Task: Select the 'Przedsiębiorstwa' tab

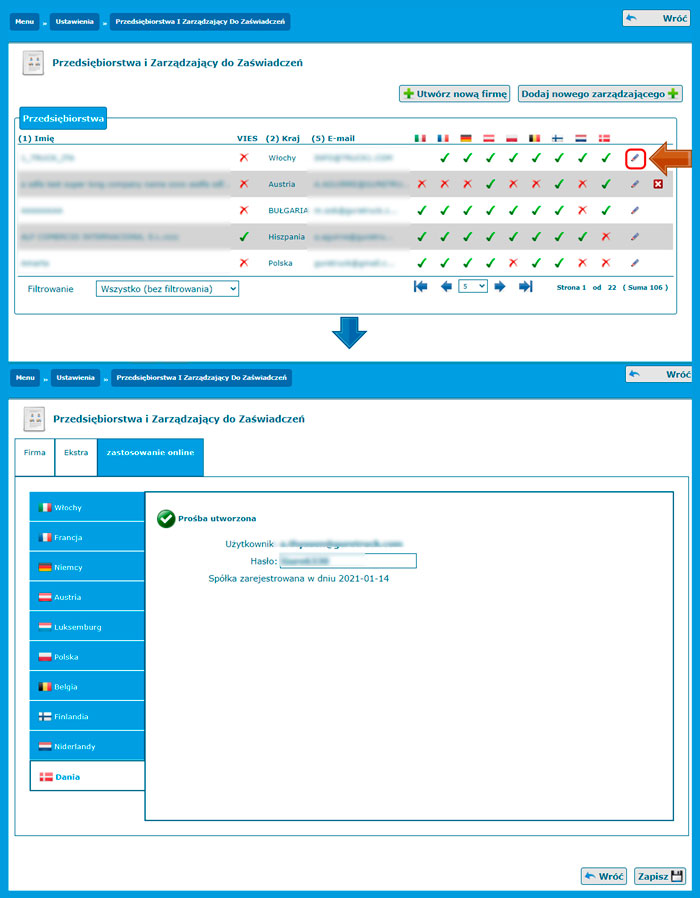Action: [x=63, y=119]
